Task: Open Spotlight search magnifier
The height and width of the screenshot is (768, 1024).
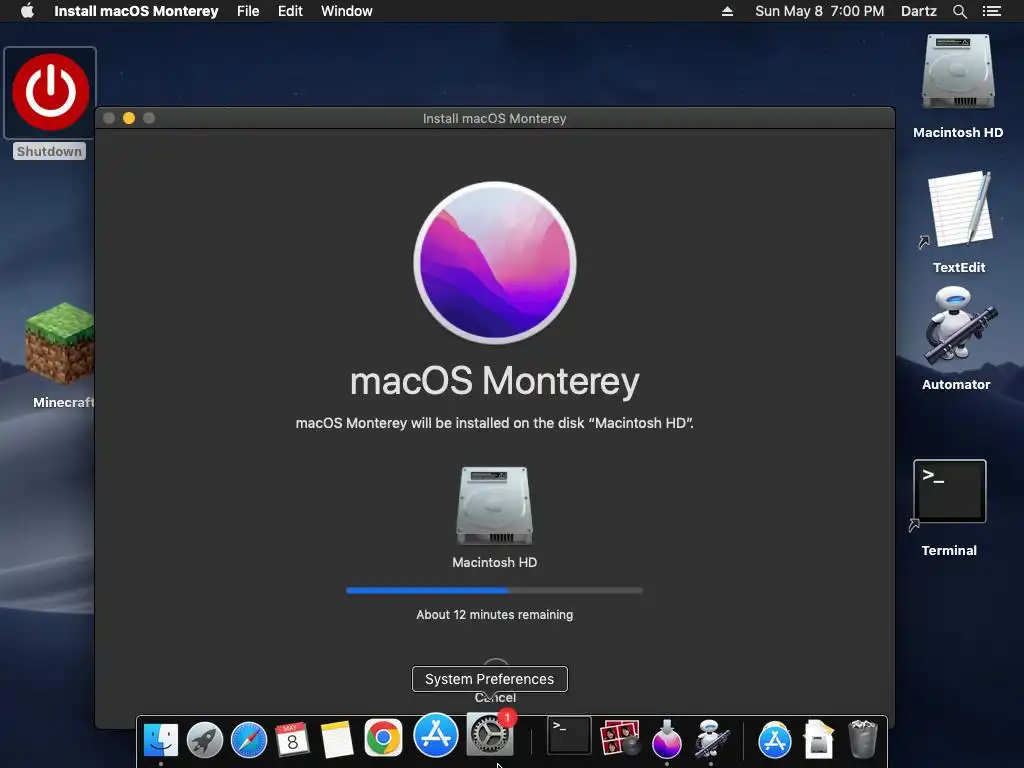Action: point(959,11)
